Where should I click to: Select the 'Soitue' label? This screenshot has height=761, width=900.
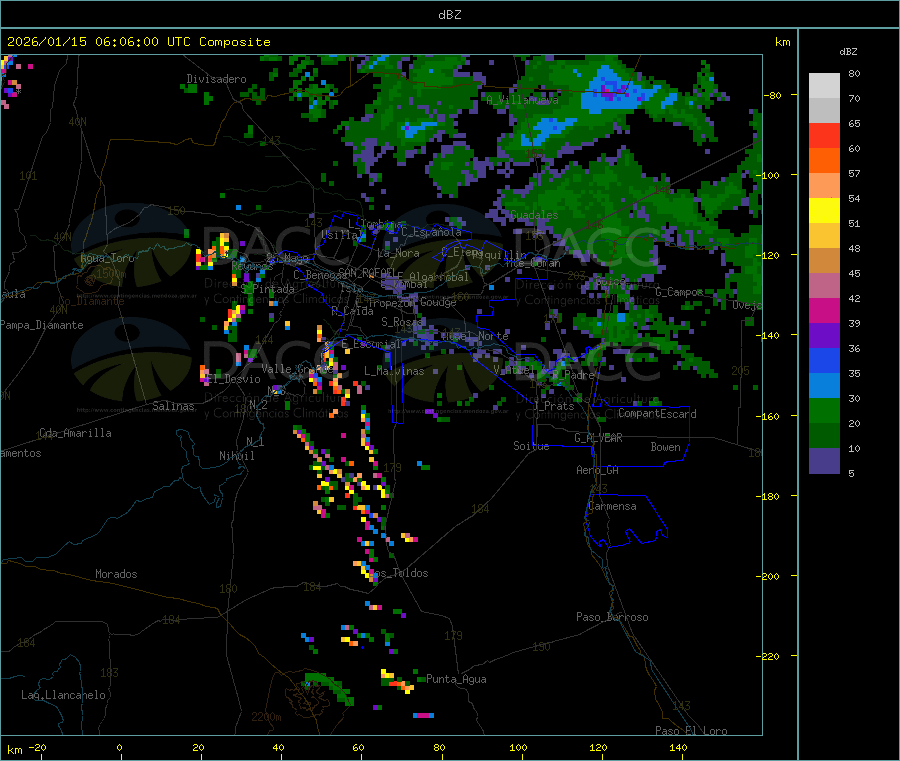pos(531,446)
